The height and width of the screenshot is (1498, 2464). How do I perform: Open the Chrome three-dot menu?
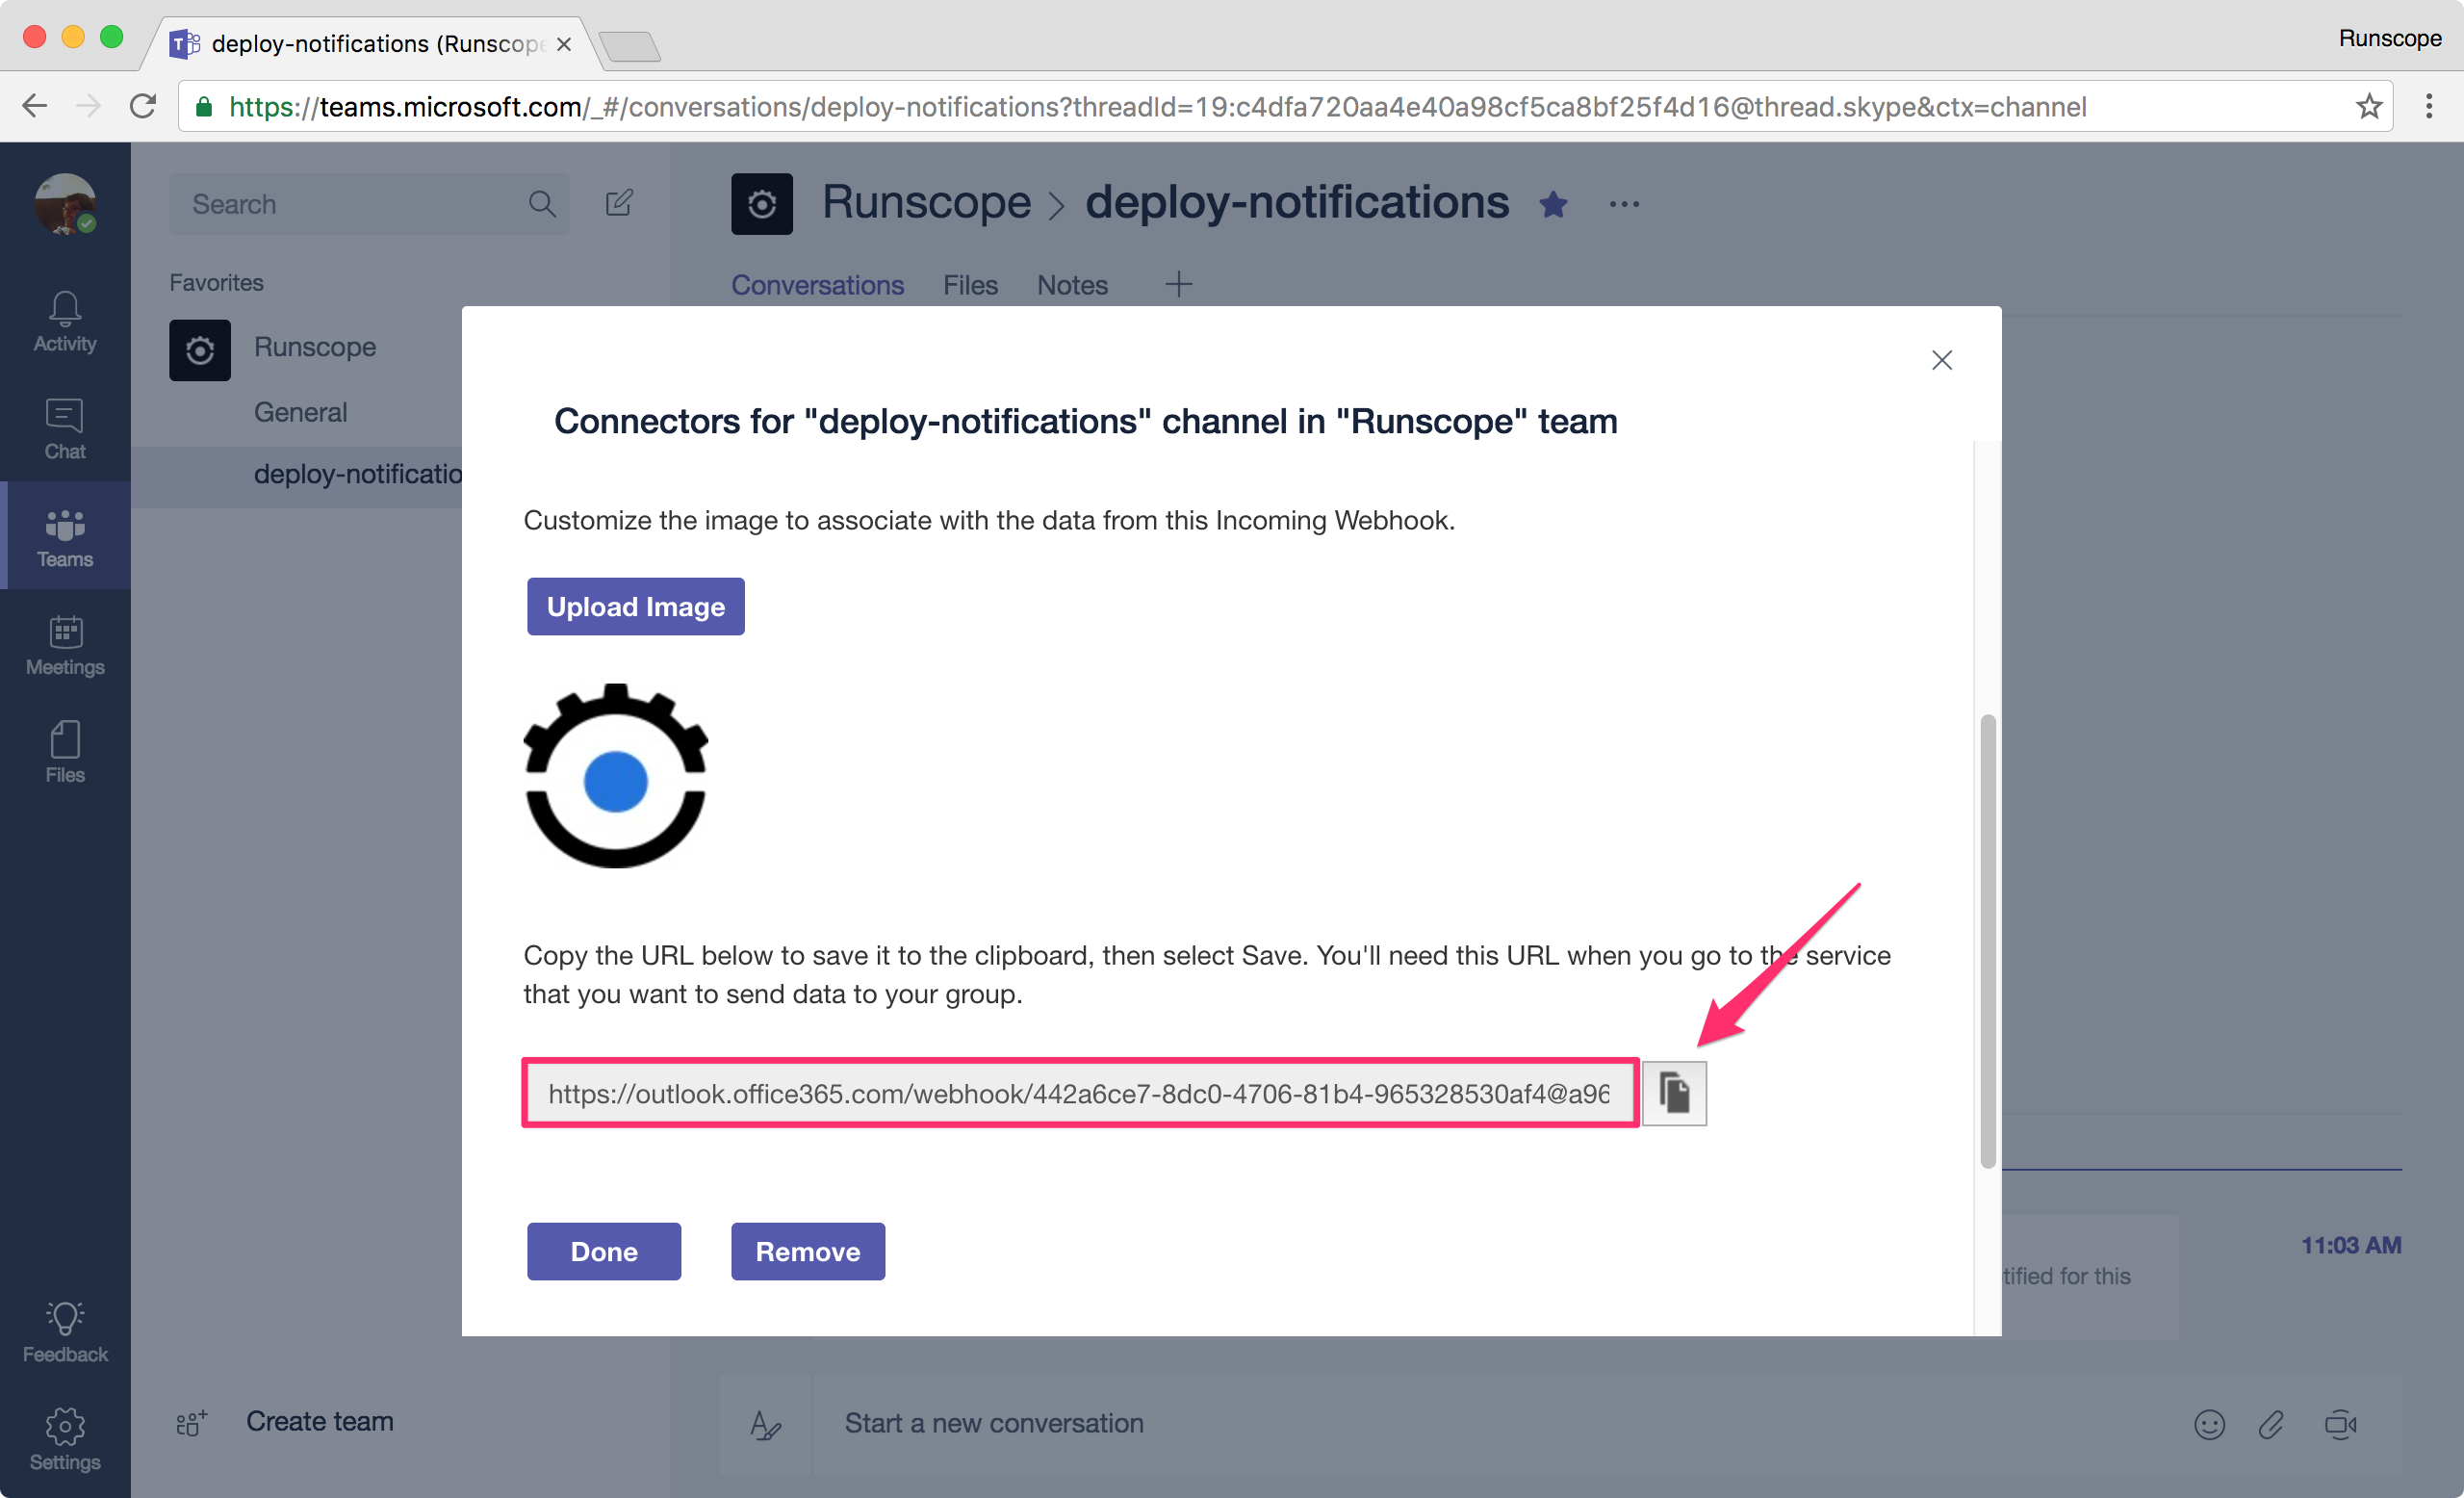(2429, 106)
